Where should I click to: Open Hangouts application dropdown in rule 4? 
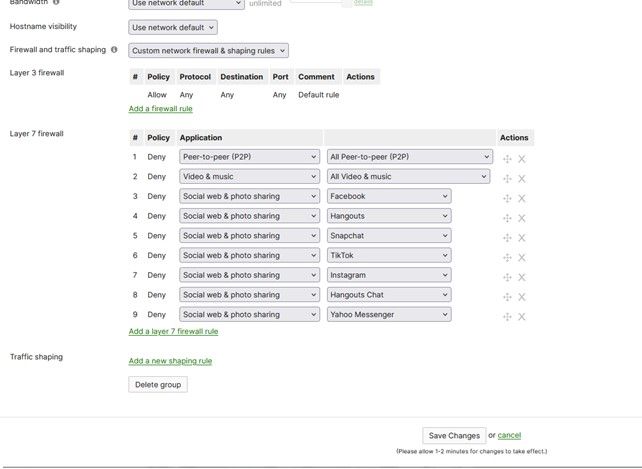pyautogui.click(x=389, y=216)
